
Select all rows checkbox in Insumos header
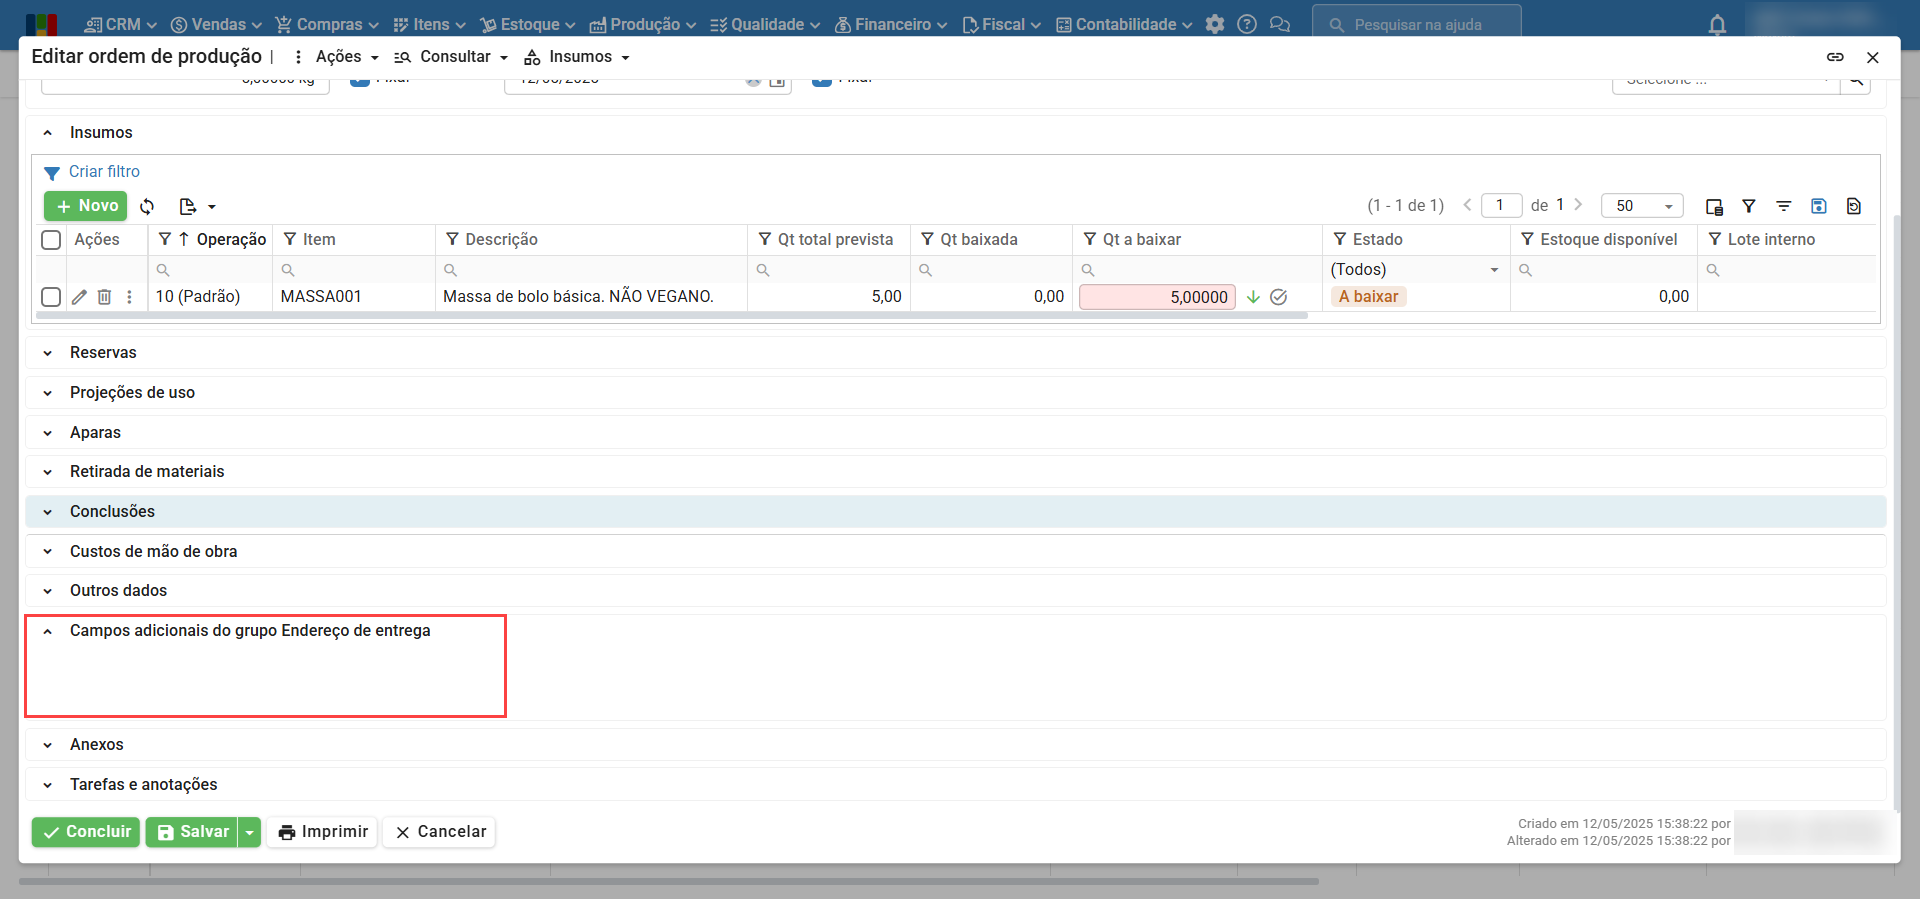pos(51,240)
